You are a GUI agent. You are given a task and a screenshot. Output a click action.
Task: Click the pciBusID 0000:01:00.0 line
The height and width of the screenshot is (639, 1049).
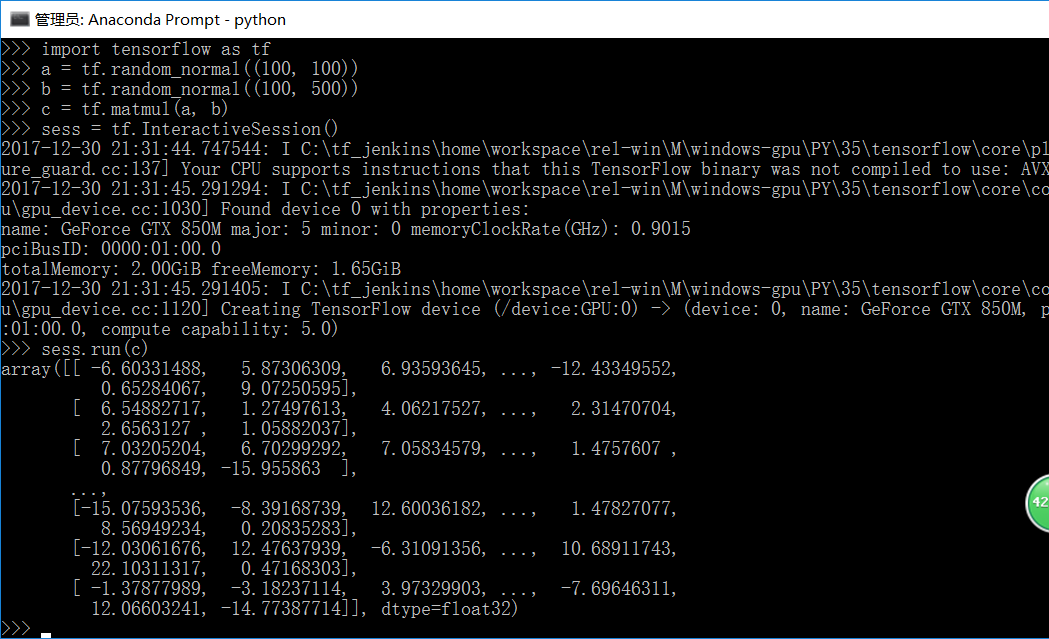111,250
